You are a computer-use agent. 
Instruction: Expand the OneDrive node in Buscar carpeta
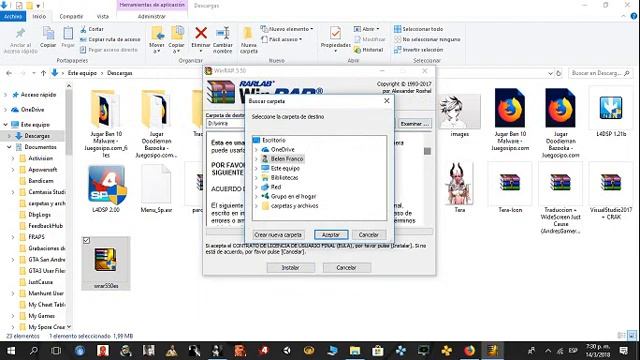point(256,150)
